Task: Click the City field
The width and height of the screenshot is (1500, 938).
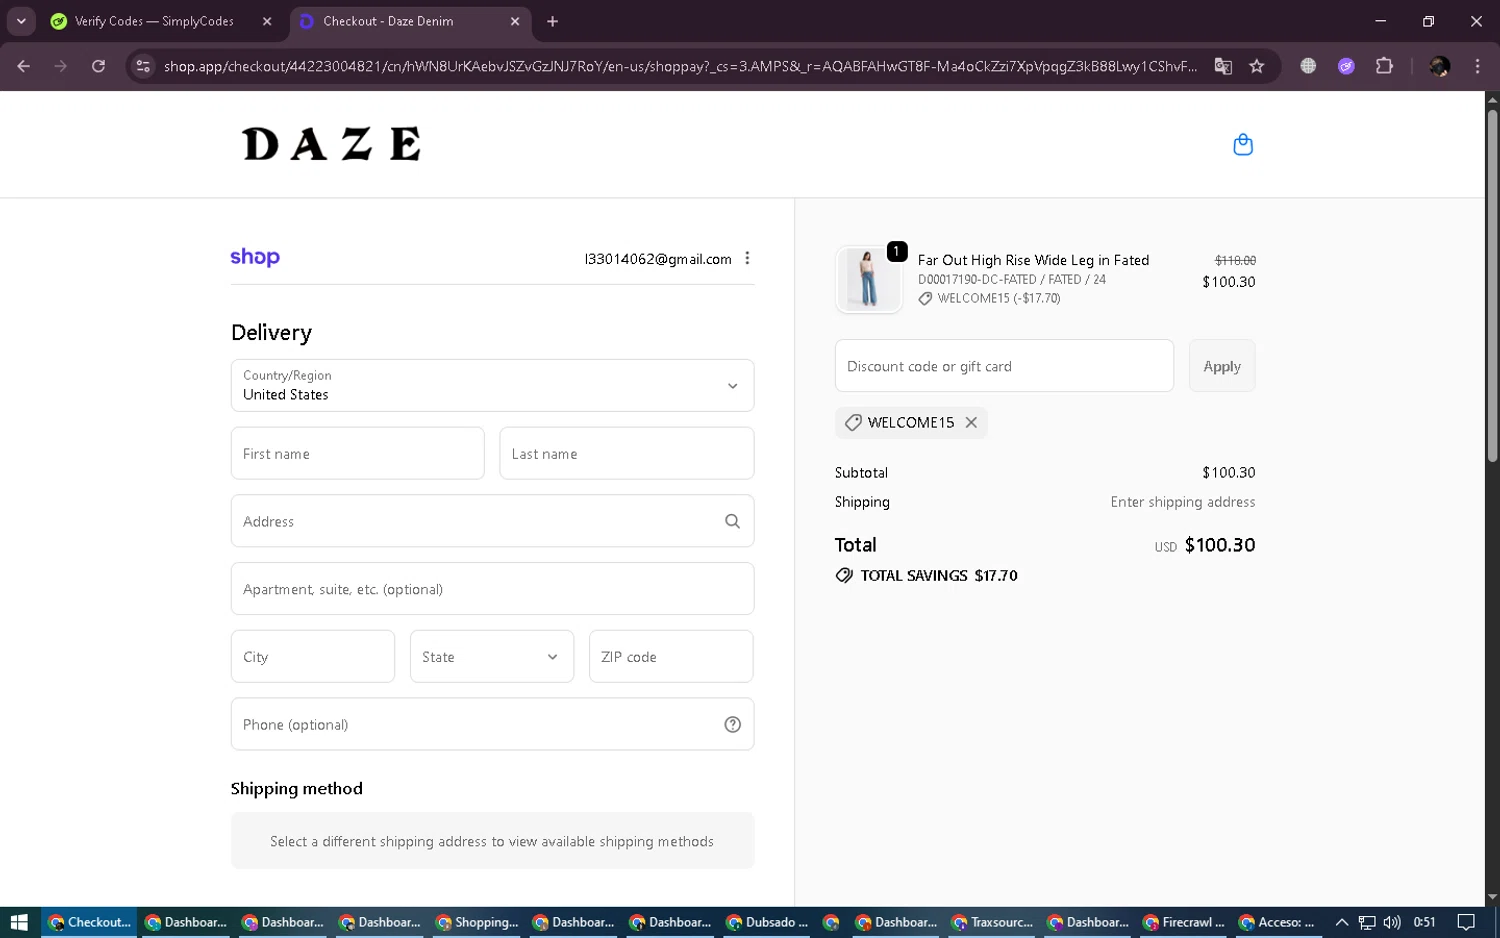Action: coord(313,656)
